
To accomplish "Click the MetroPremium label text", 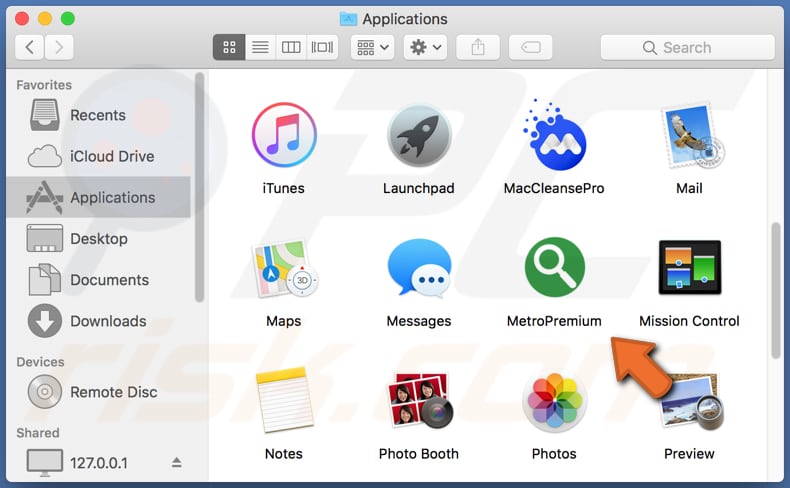I will [x=554, y=321].
